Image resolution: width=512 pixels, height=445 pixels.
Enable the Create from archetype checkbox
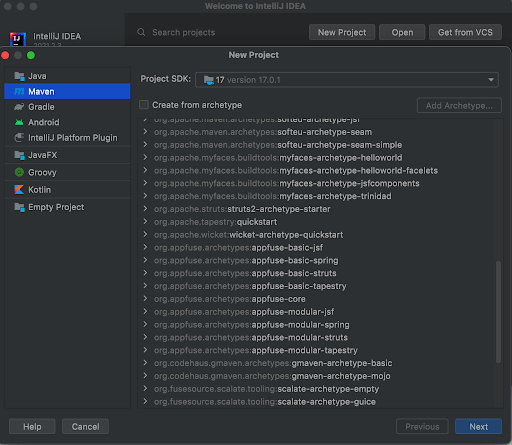click(x=144, y=105)
